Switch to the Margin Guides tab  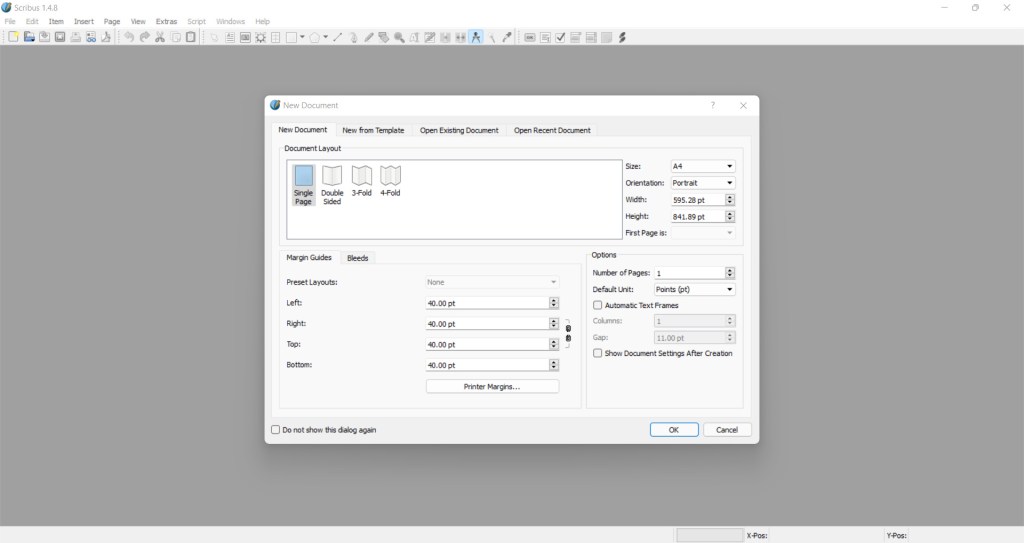[x=309, y=257]
